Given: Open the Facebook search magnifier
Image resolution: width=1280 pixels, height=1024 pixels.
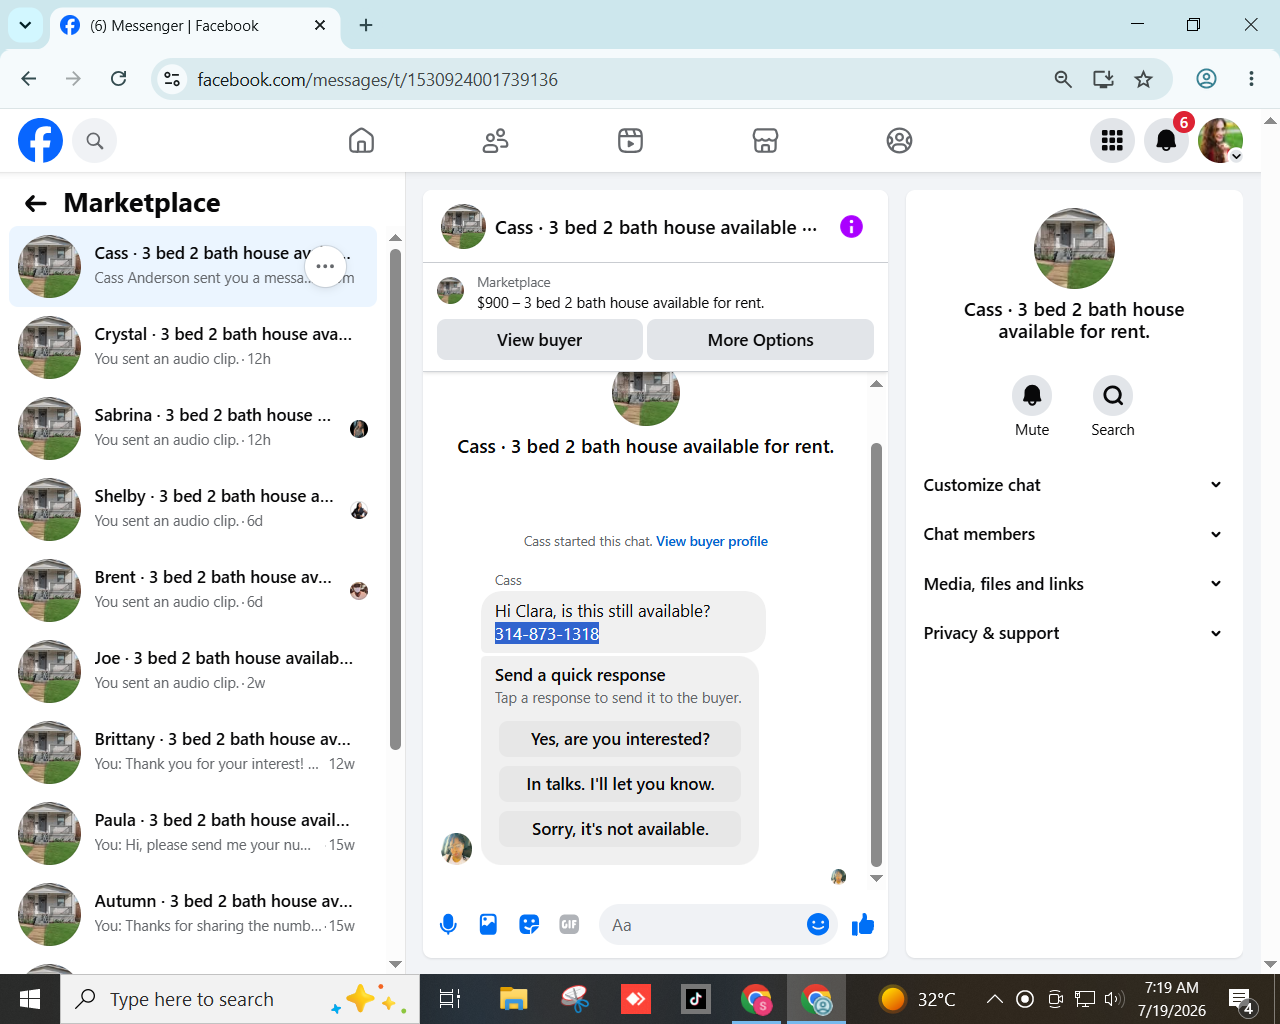Looking at the screenshot, I should (x=95, y=141).
